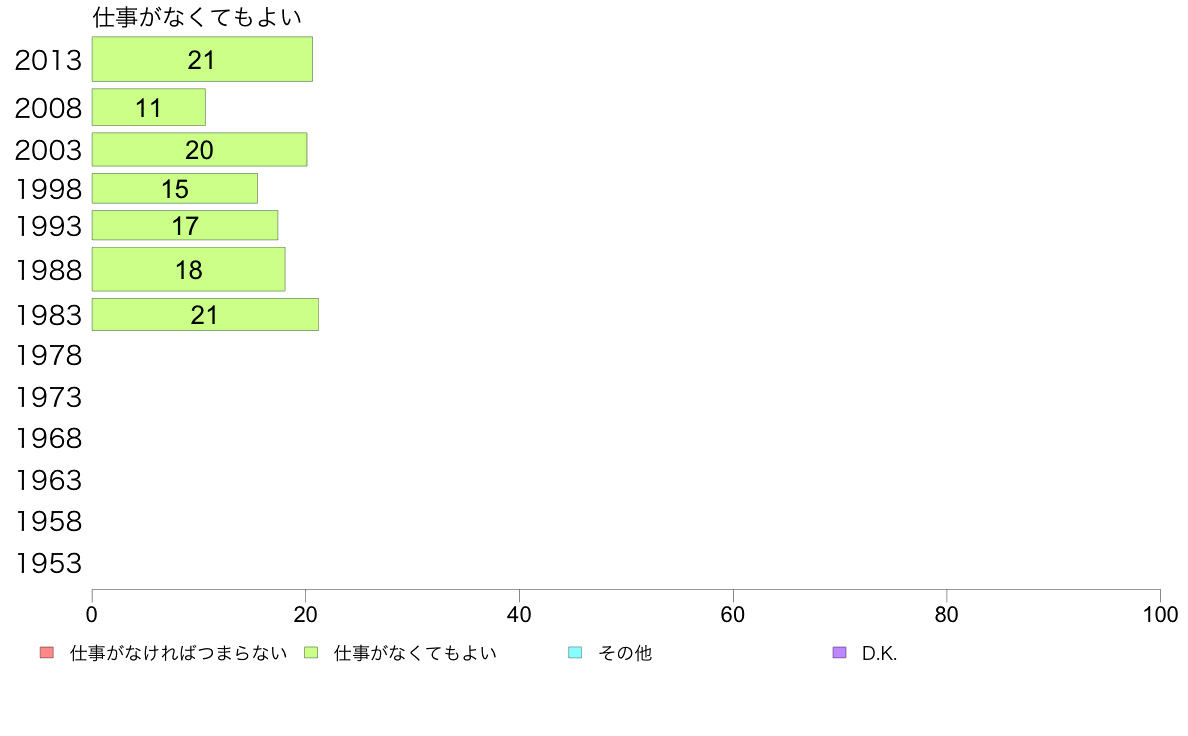Click the 1978 year label
1188x736 pixels.
pos(48,355)
